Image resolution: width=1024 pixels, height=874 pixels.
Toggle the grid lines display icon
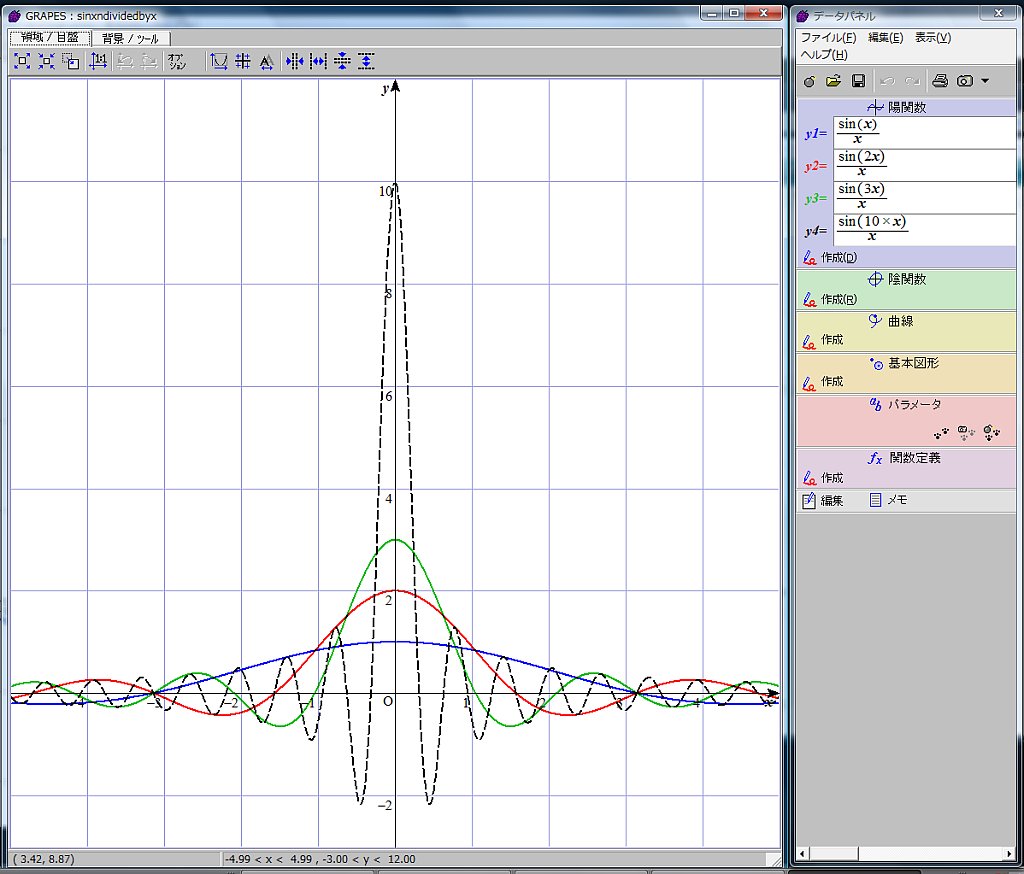coord(243,61)
